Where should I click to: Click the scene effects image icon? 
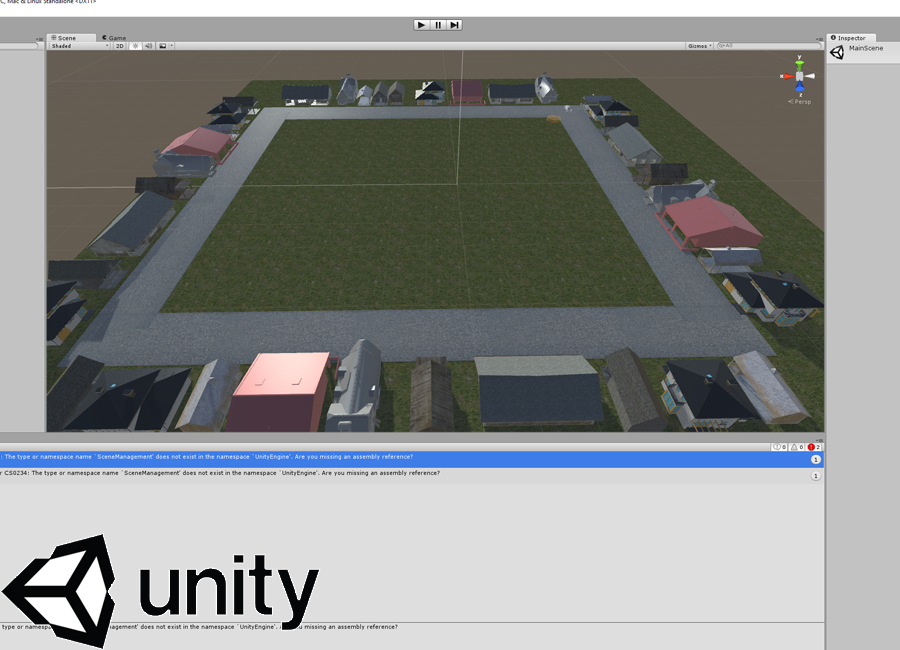click(x=162, y=46)
